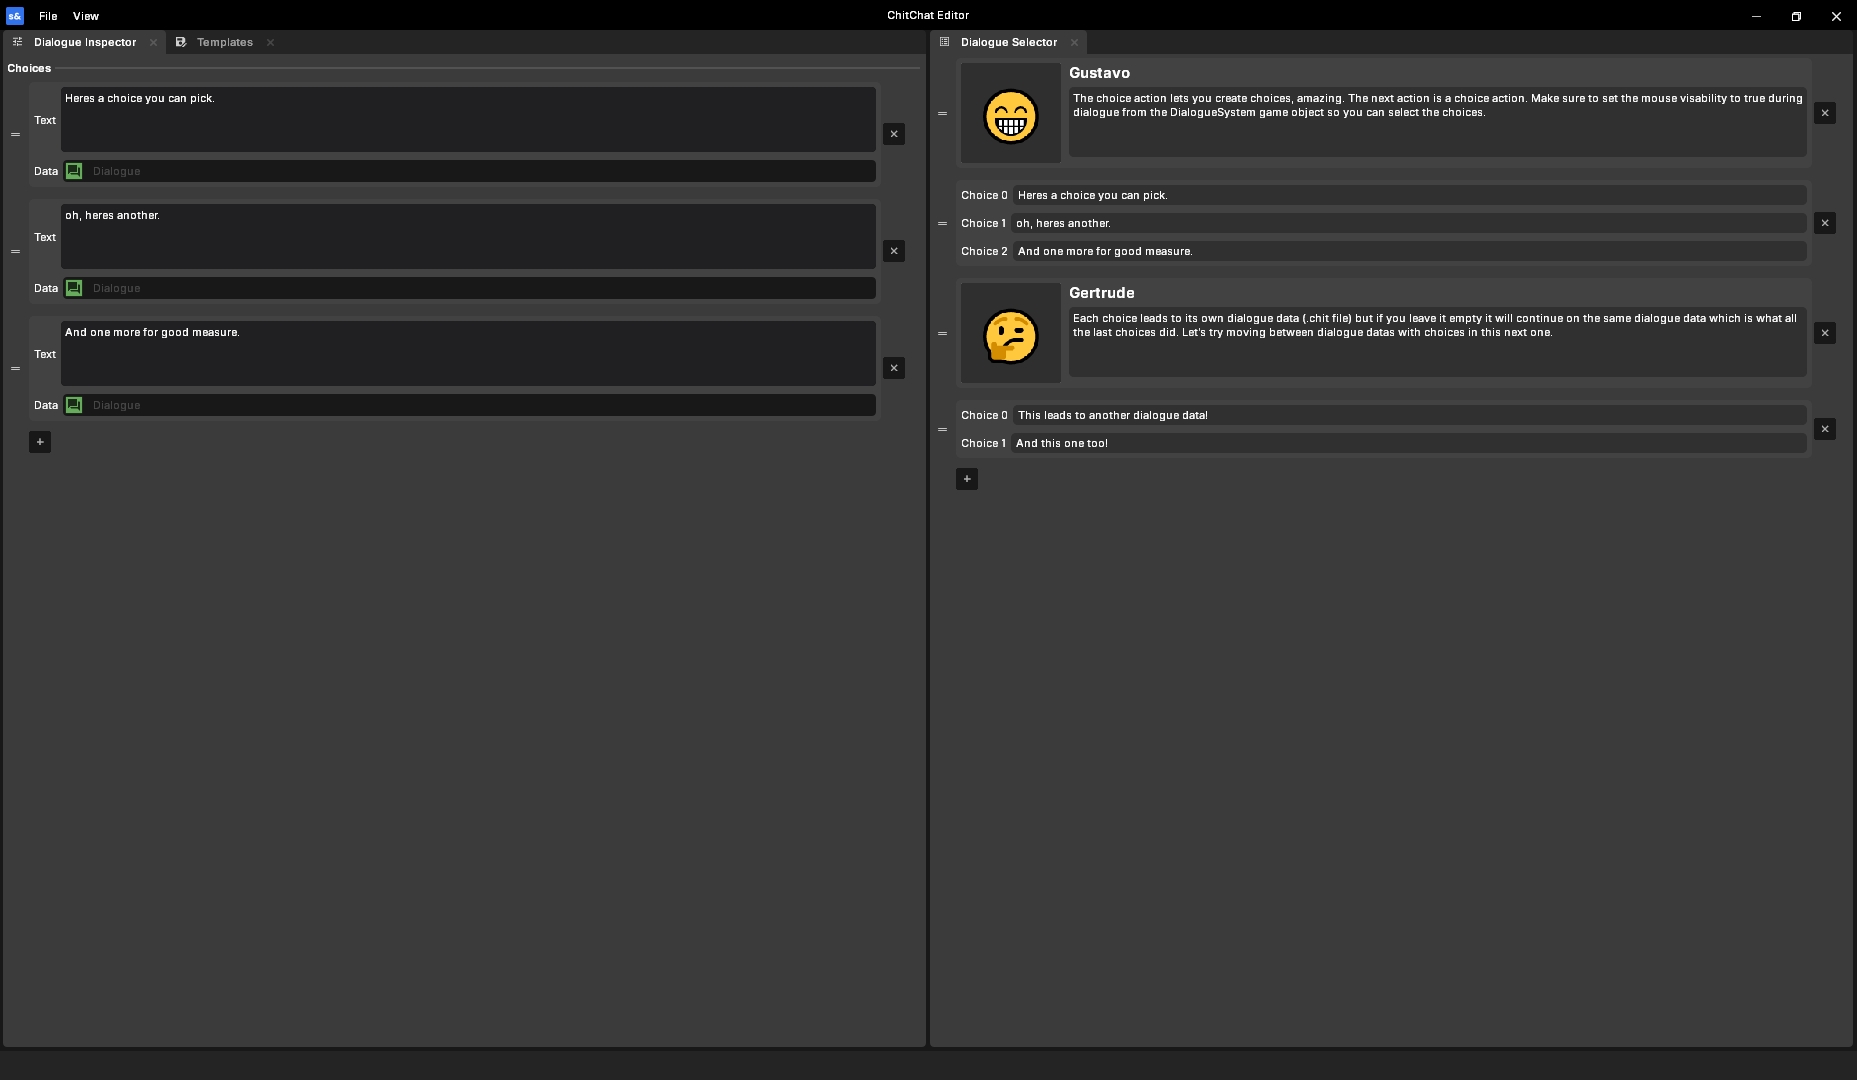The image size is (1857, 1080).
Task: Switch to the Templates tab
Action: coord(225,42)
